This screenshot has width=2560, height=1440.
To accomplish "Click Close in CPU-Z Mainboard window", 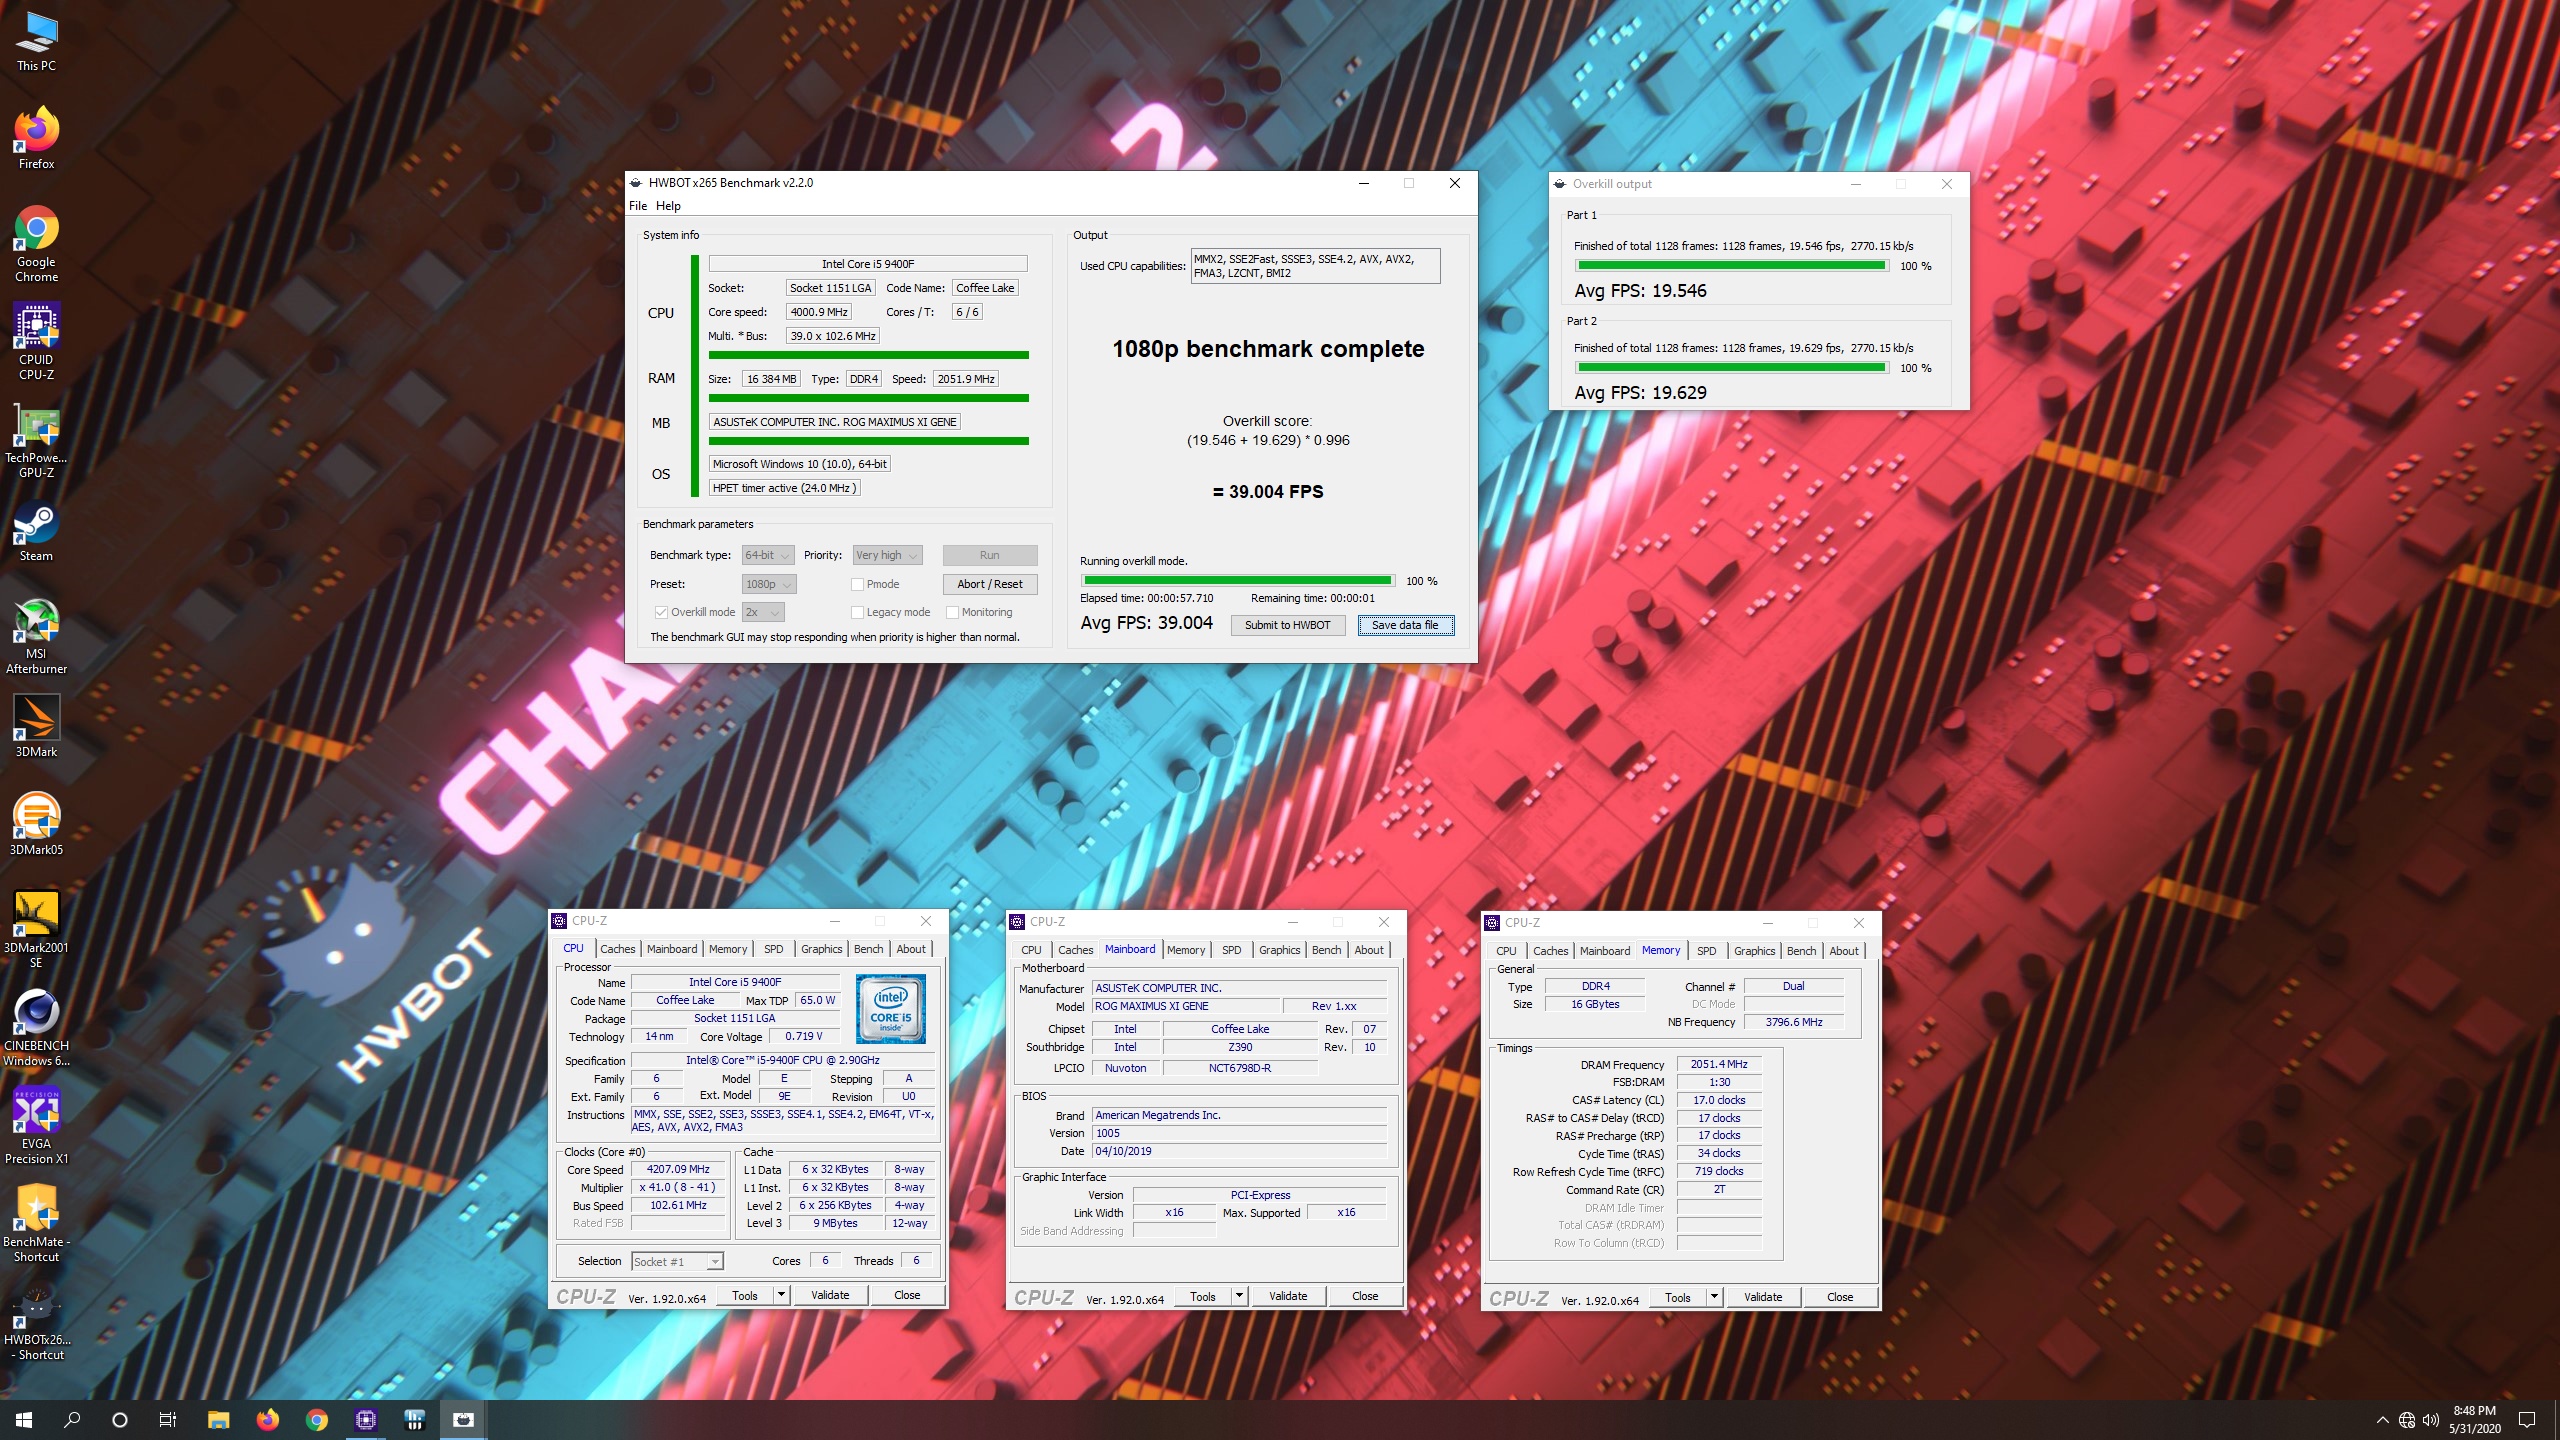I will point(1365,1296).
